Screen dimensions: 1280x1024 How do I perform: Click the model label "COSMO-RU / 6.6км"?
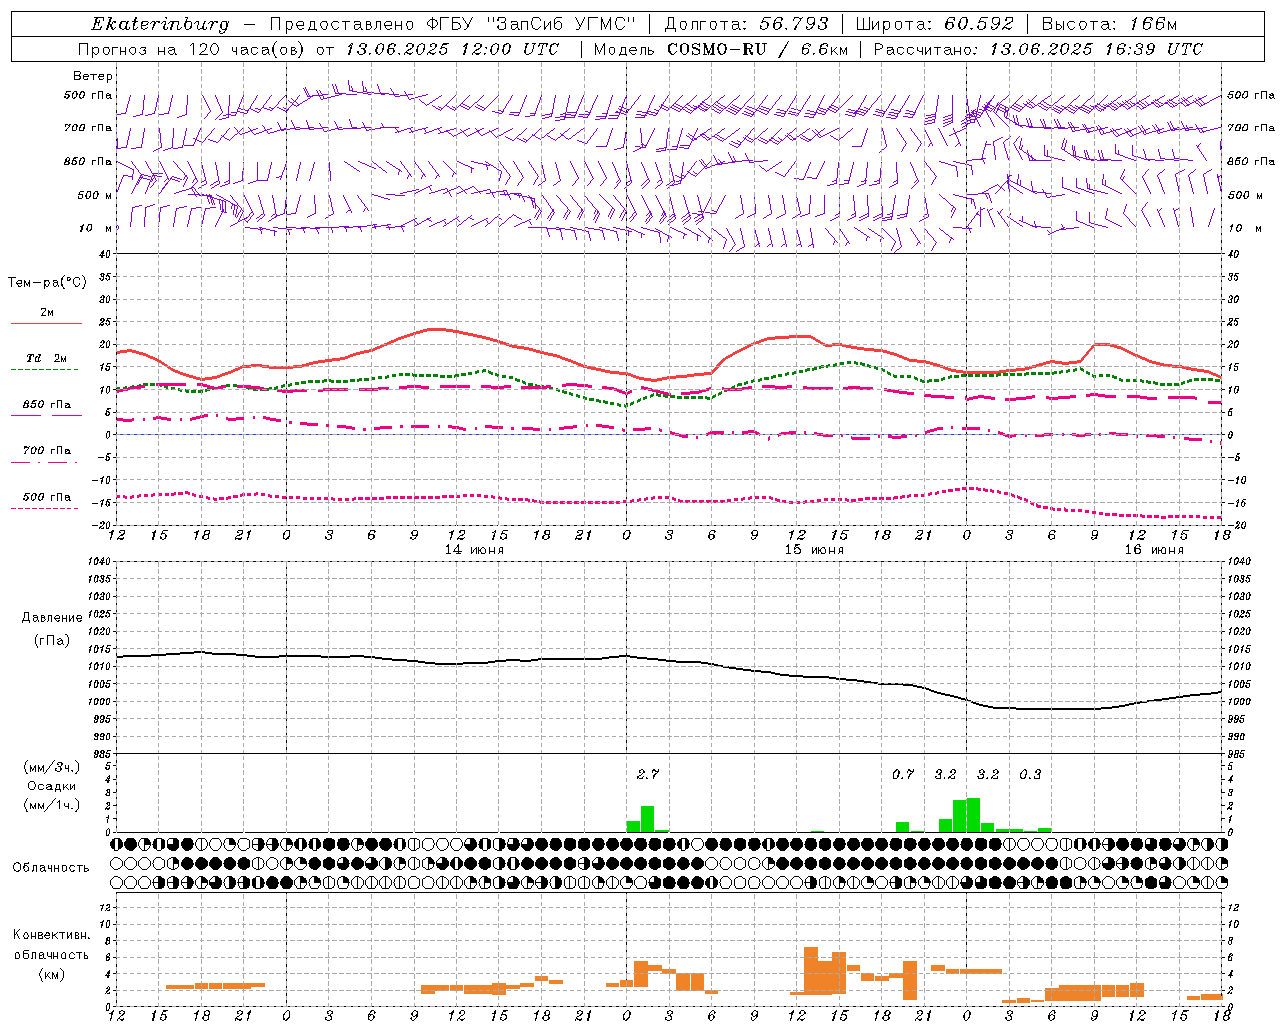(x=757, y=49)
